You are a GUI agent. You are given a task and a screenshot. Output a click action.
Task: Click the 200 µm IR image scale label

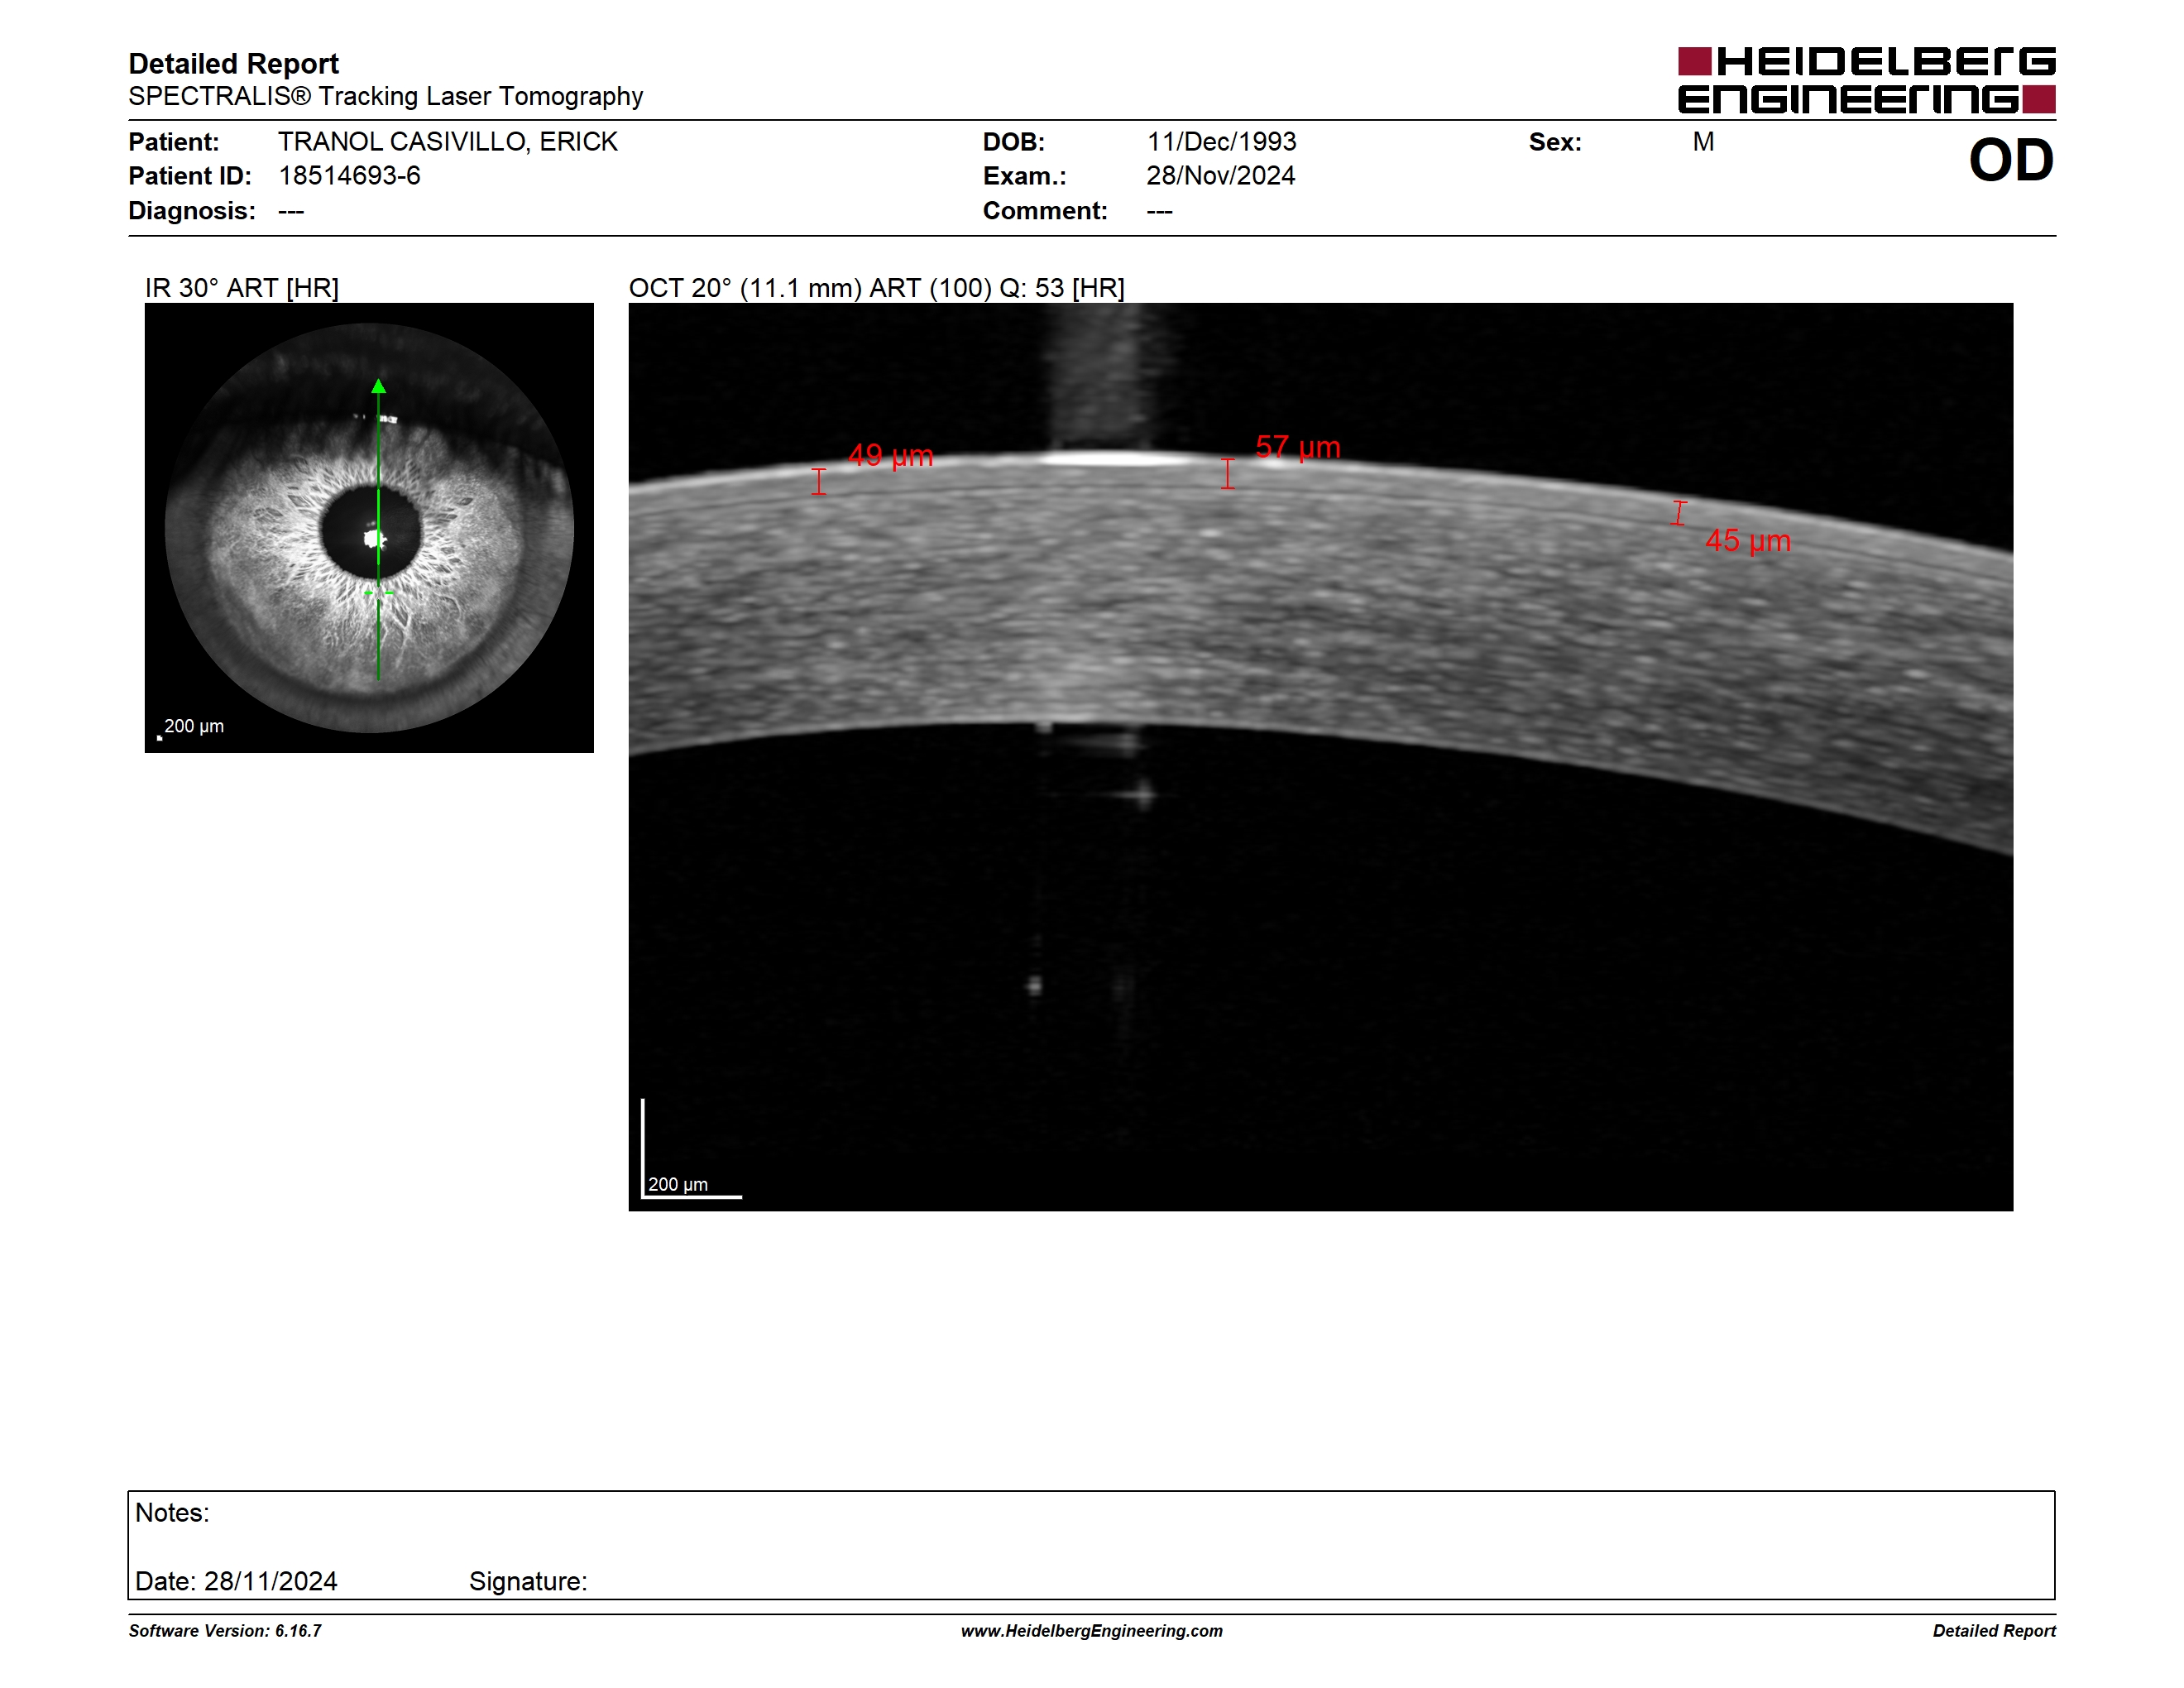(x=194, y=727)
